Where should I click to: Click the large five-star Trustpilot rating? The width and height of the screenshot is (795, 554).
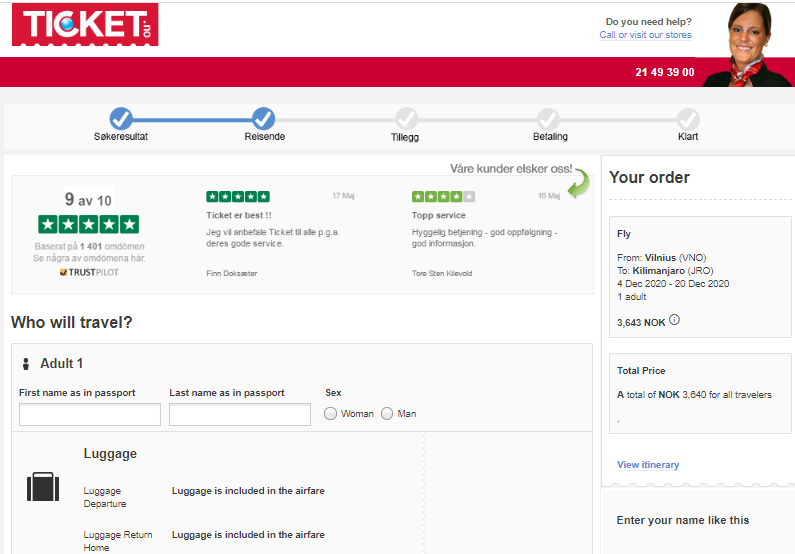[x=89, y=224]
